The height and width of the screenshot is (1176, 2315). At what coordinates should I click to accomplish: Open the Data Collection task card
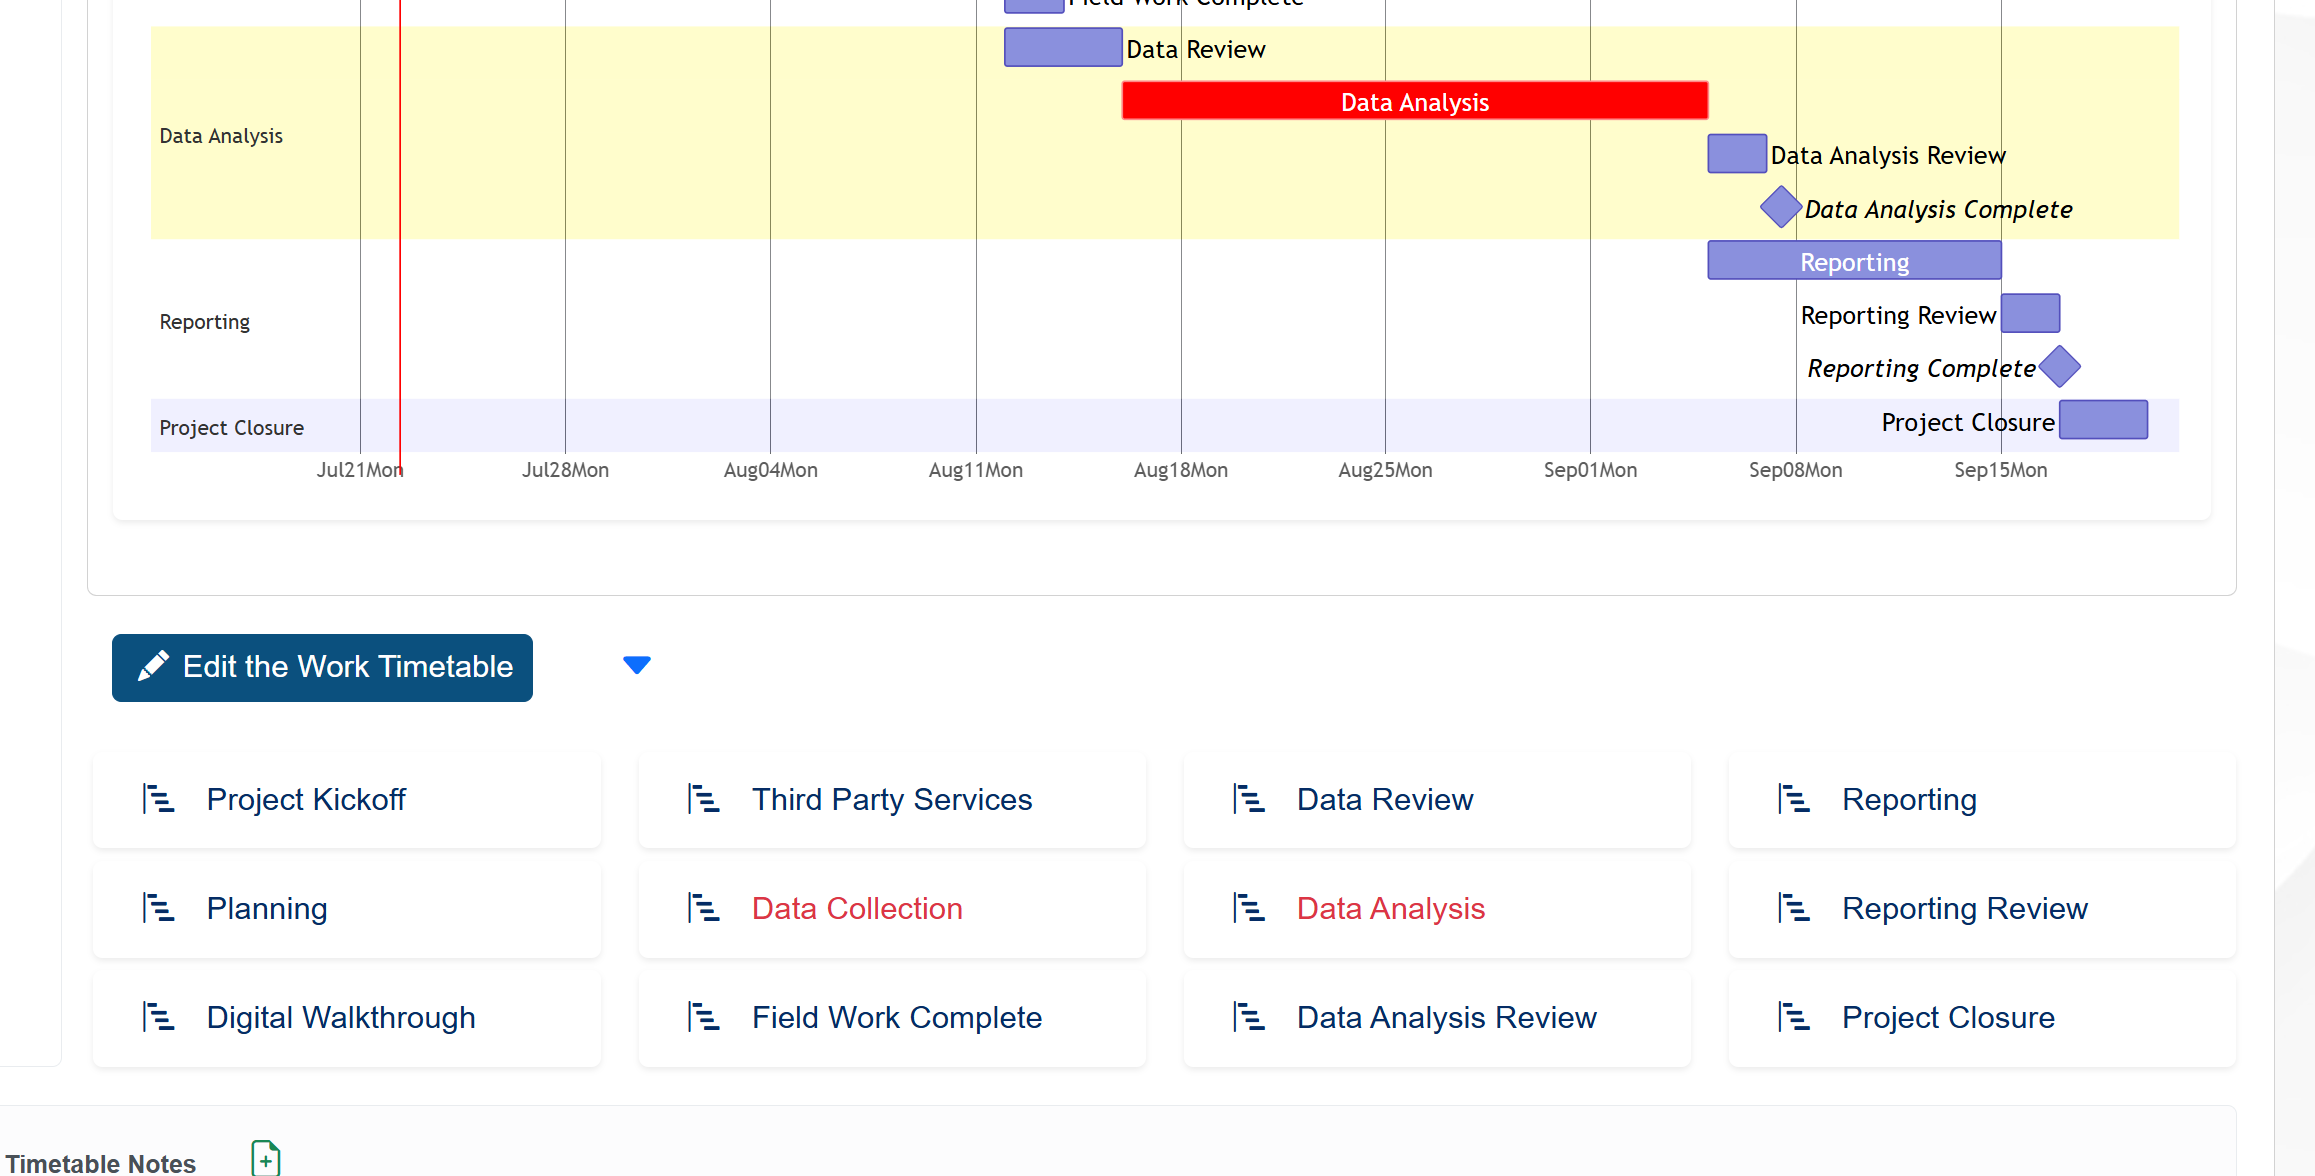[x=857, y=908]
